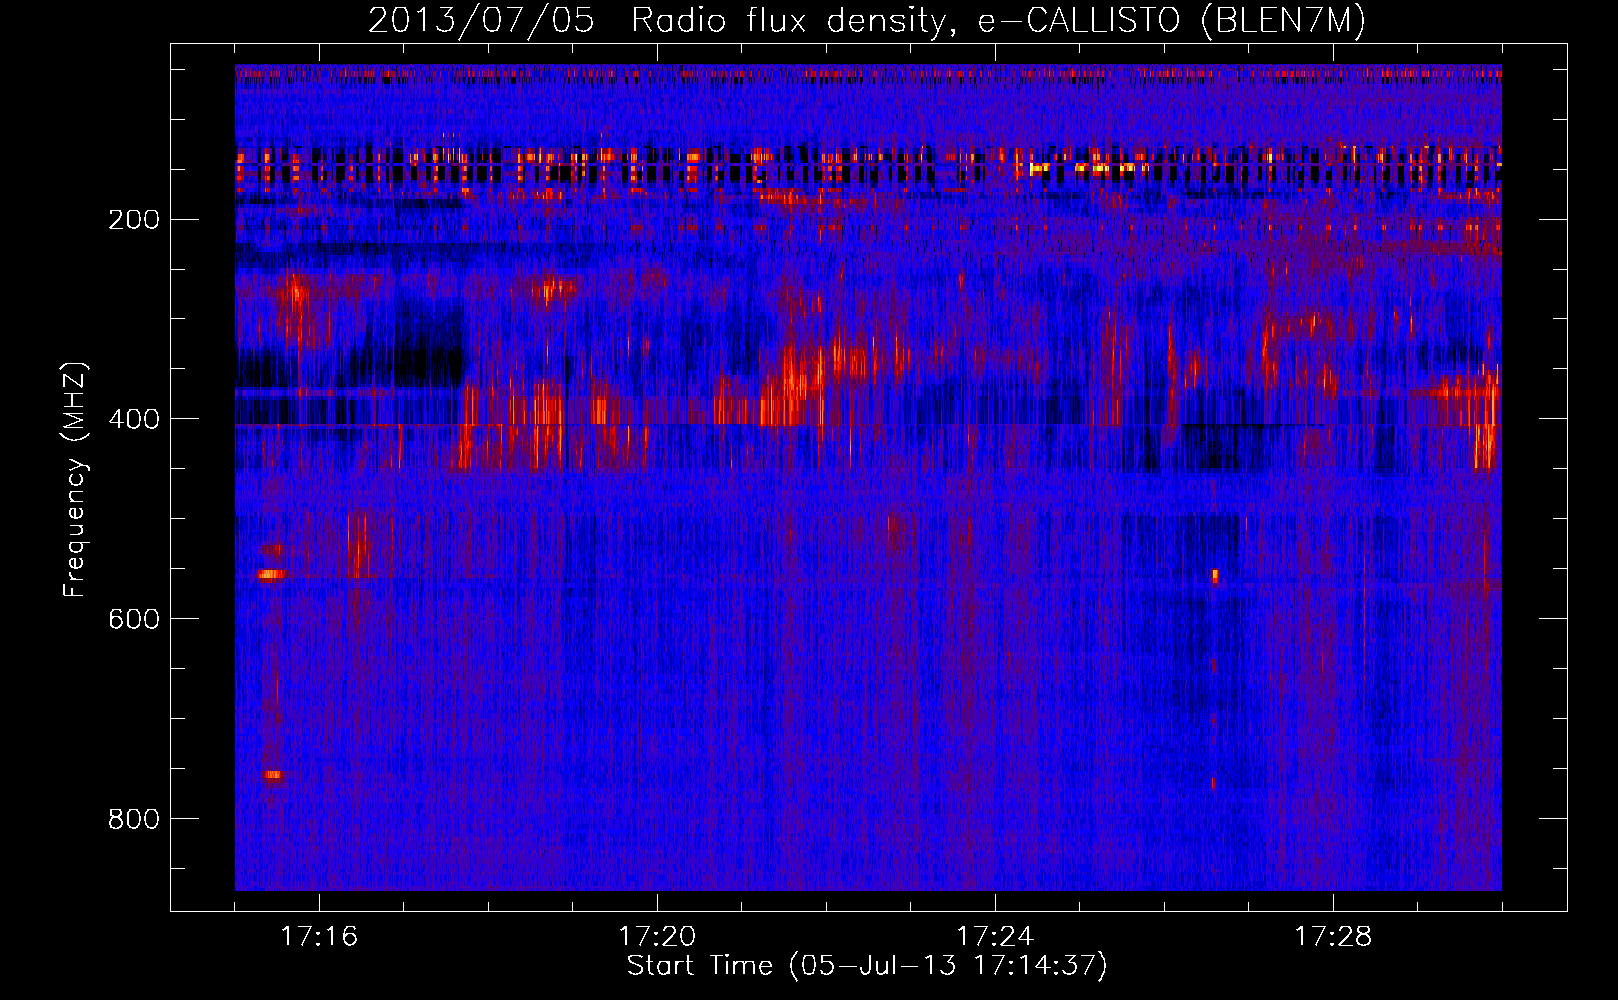Click the 400 frequency tick label
Screen dimensions: 1618x1000
coord(133,419)
